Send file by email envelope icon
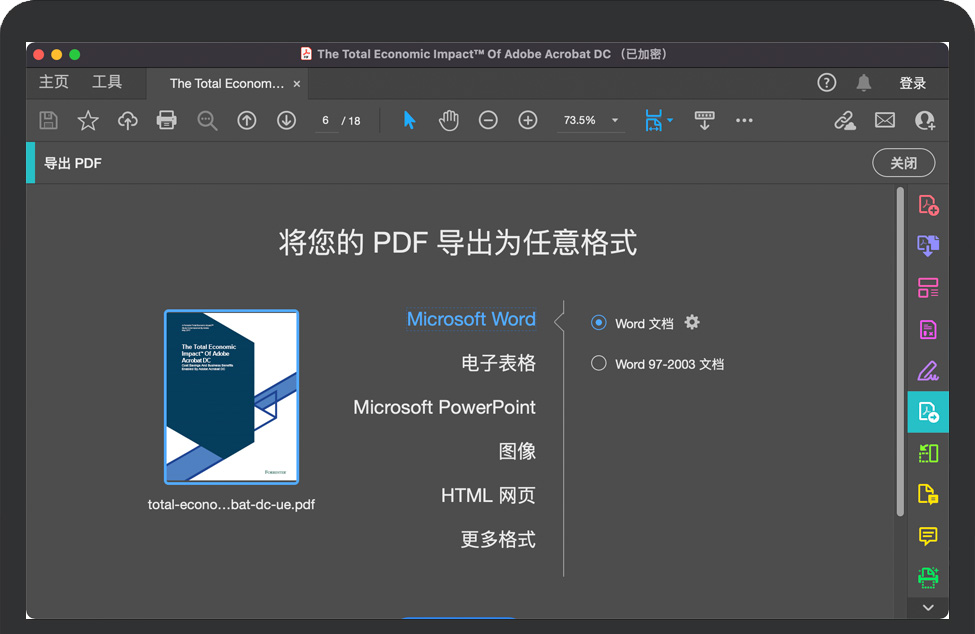 pos(885,120)
